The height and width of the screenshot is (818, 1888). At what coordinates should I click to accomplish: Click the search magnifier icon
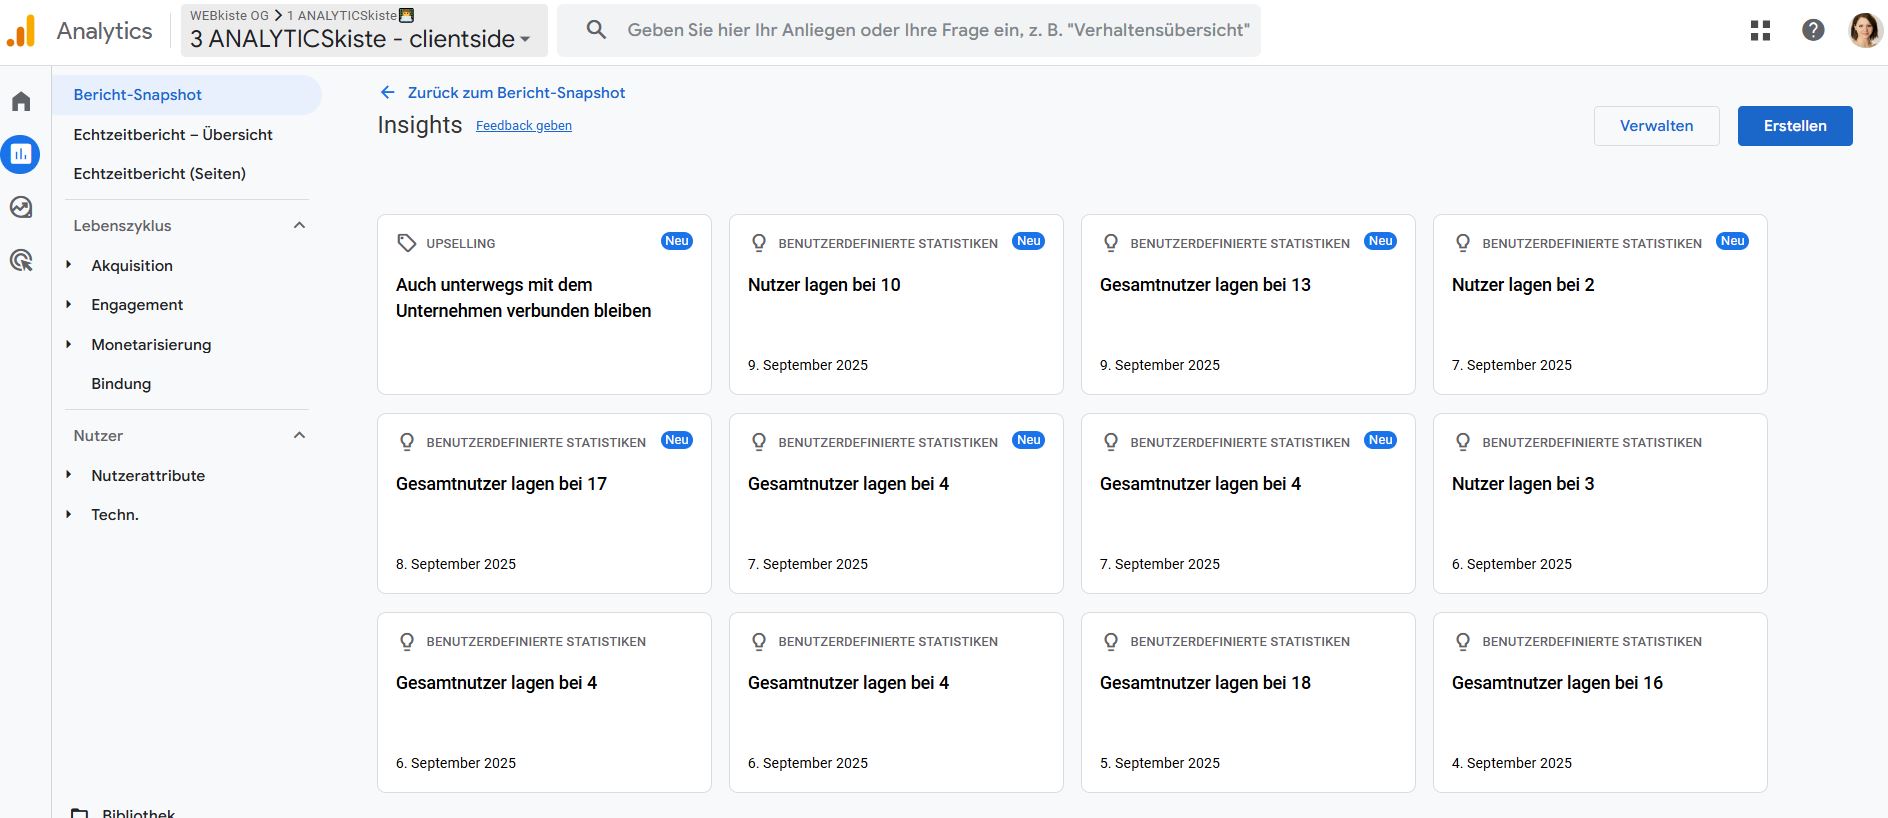pos(596,30)
